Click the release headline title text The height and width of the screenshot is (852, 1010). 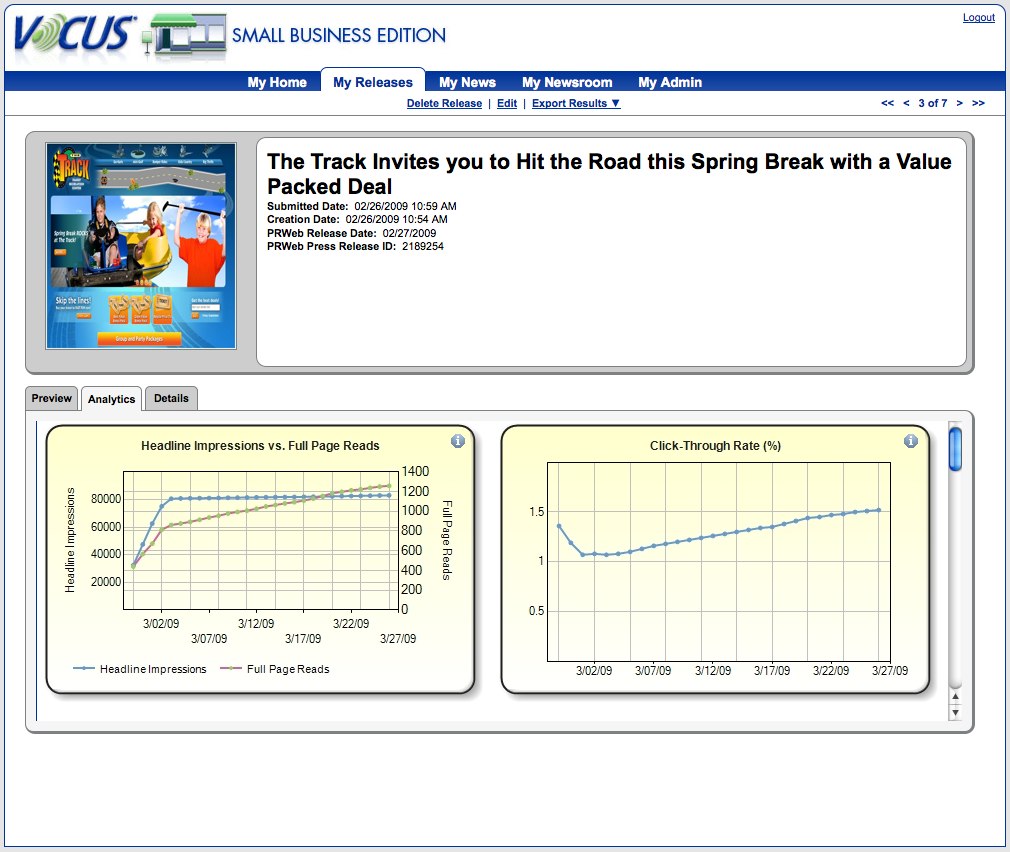click(x=609, y=174)
